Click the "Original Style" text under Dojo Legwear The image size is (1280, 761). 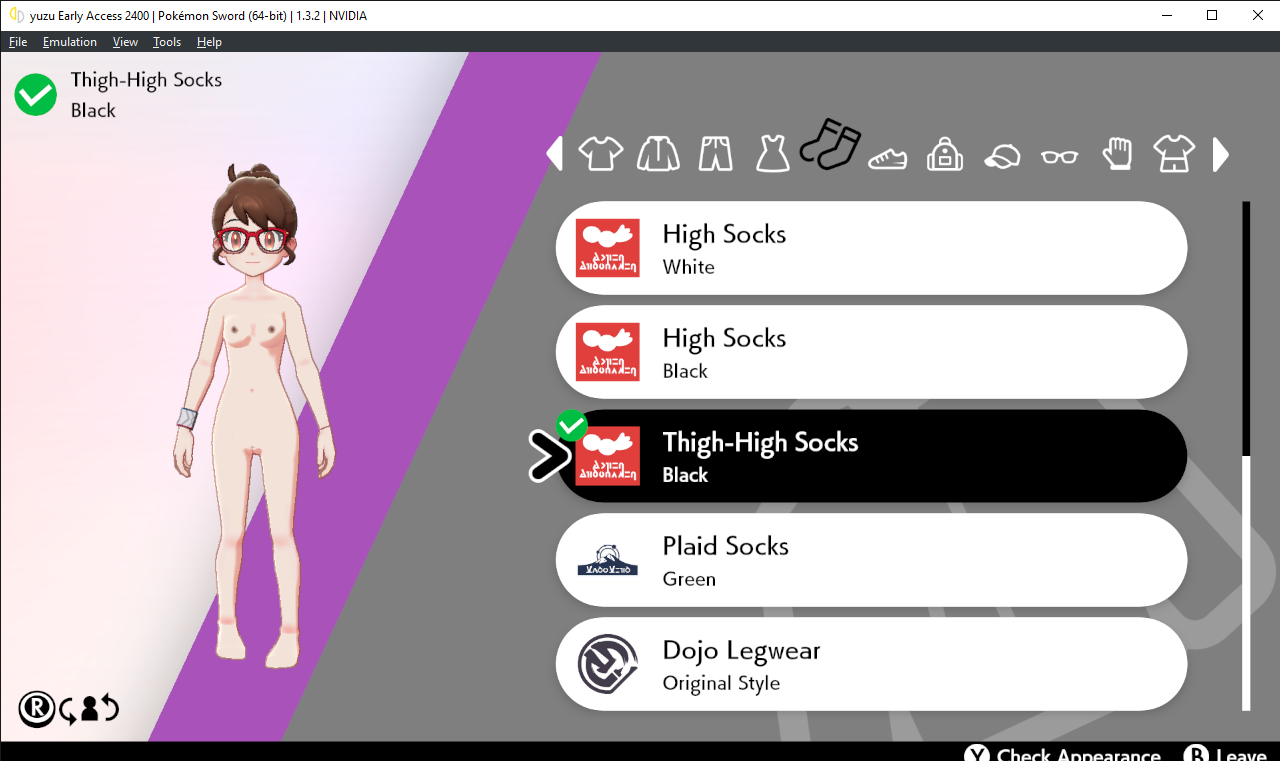[x=721, y=683]
